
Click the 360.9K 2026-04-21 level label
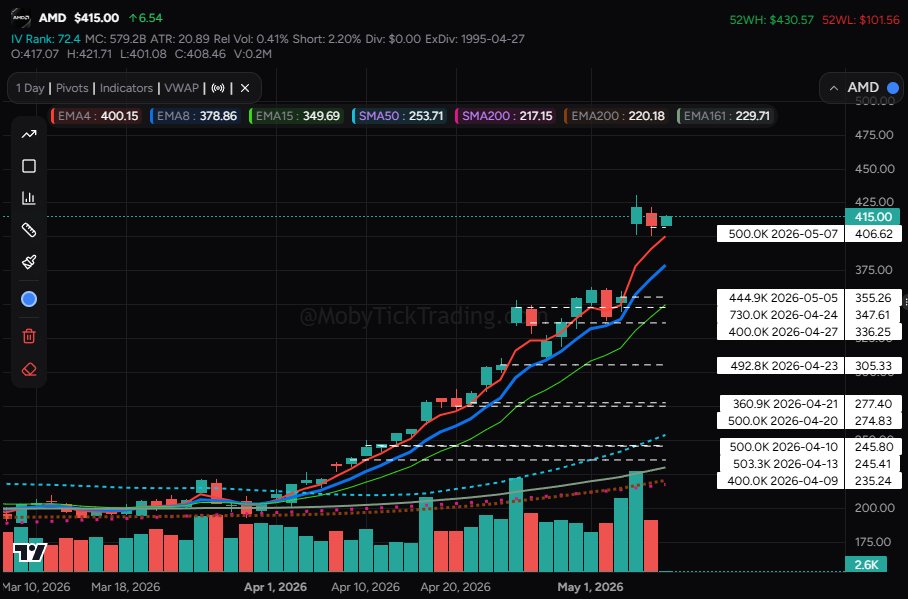click(x=782, y=404)
